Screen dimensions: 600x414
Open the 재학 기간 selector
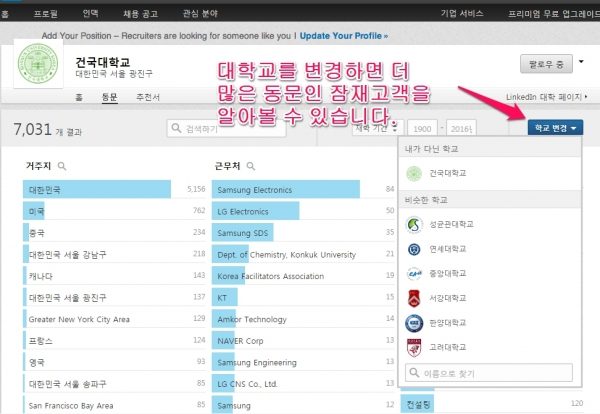pos(376,128)
